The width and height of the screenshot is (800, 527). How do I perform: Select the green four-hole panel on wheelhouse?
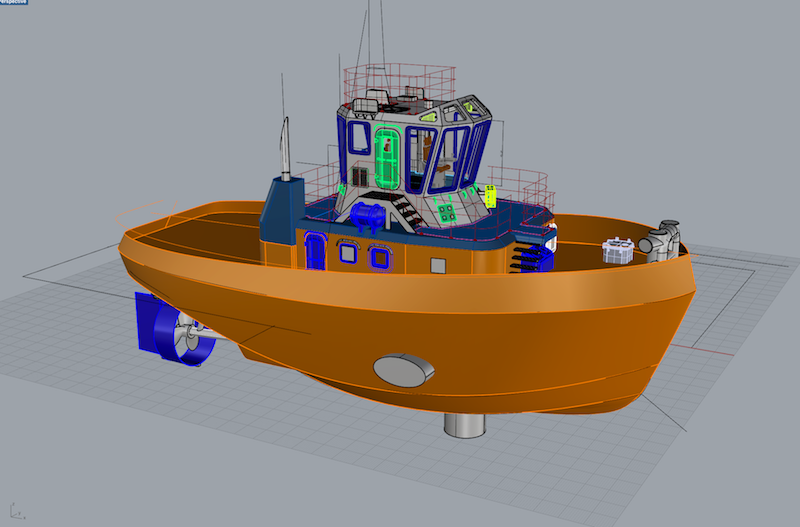click(x=442, y=212)
